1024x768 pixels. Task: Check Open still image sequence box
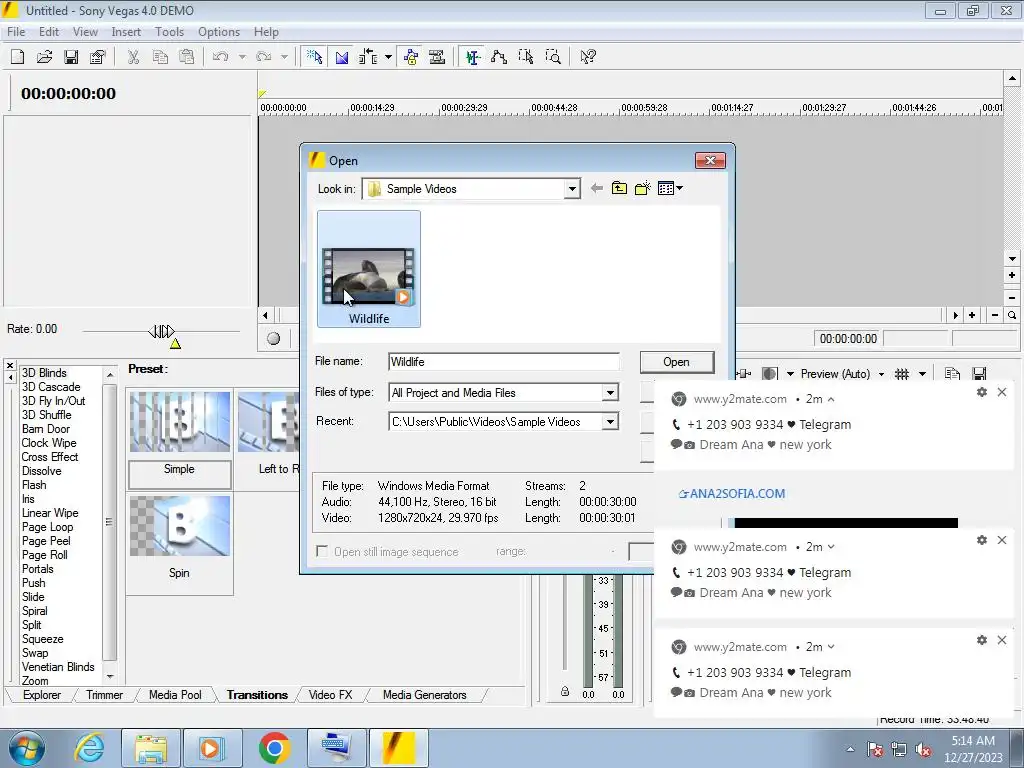point(322,552)
